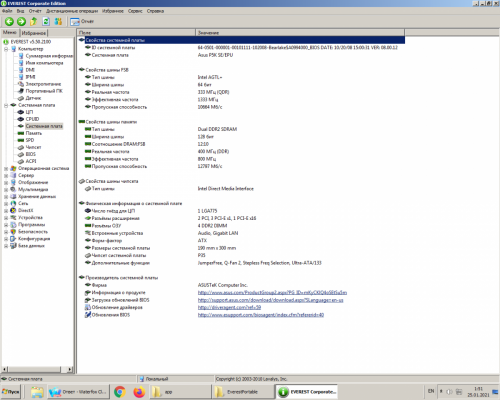Open the Отчёт report button in toolbar

(82, 22)
